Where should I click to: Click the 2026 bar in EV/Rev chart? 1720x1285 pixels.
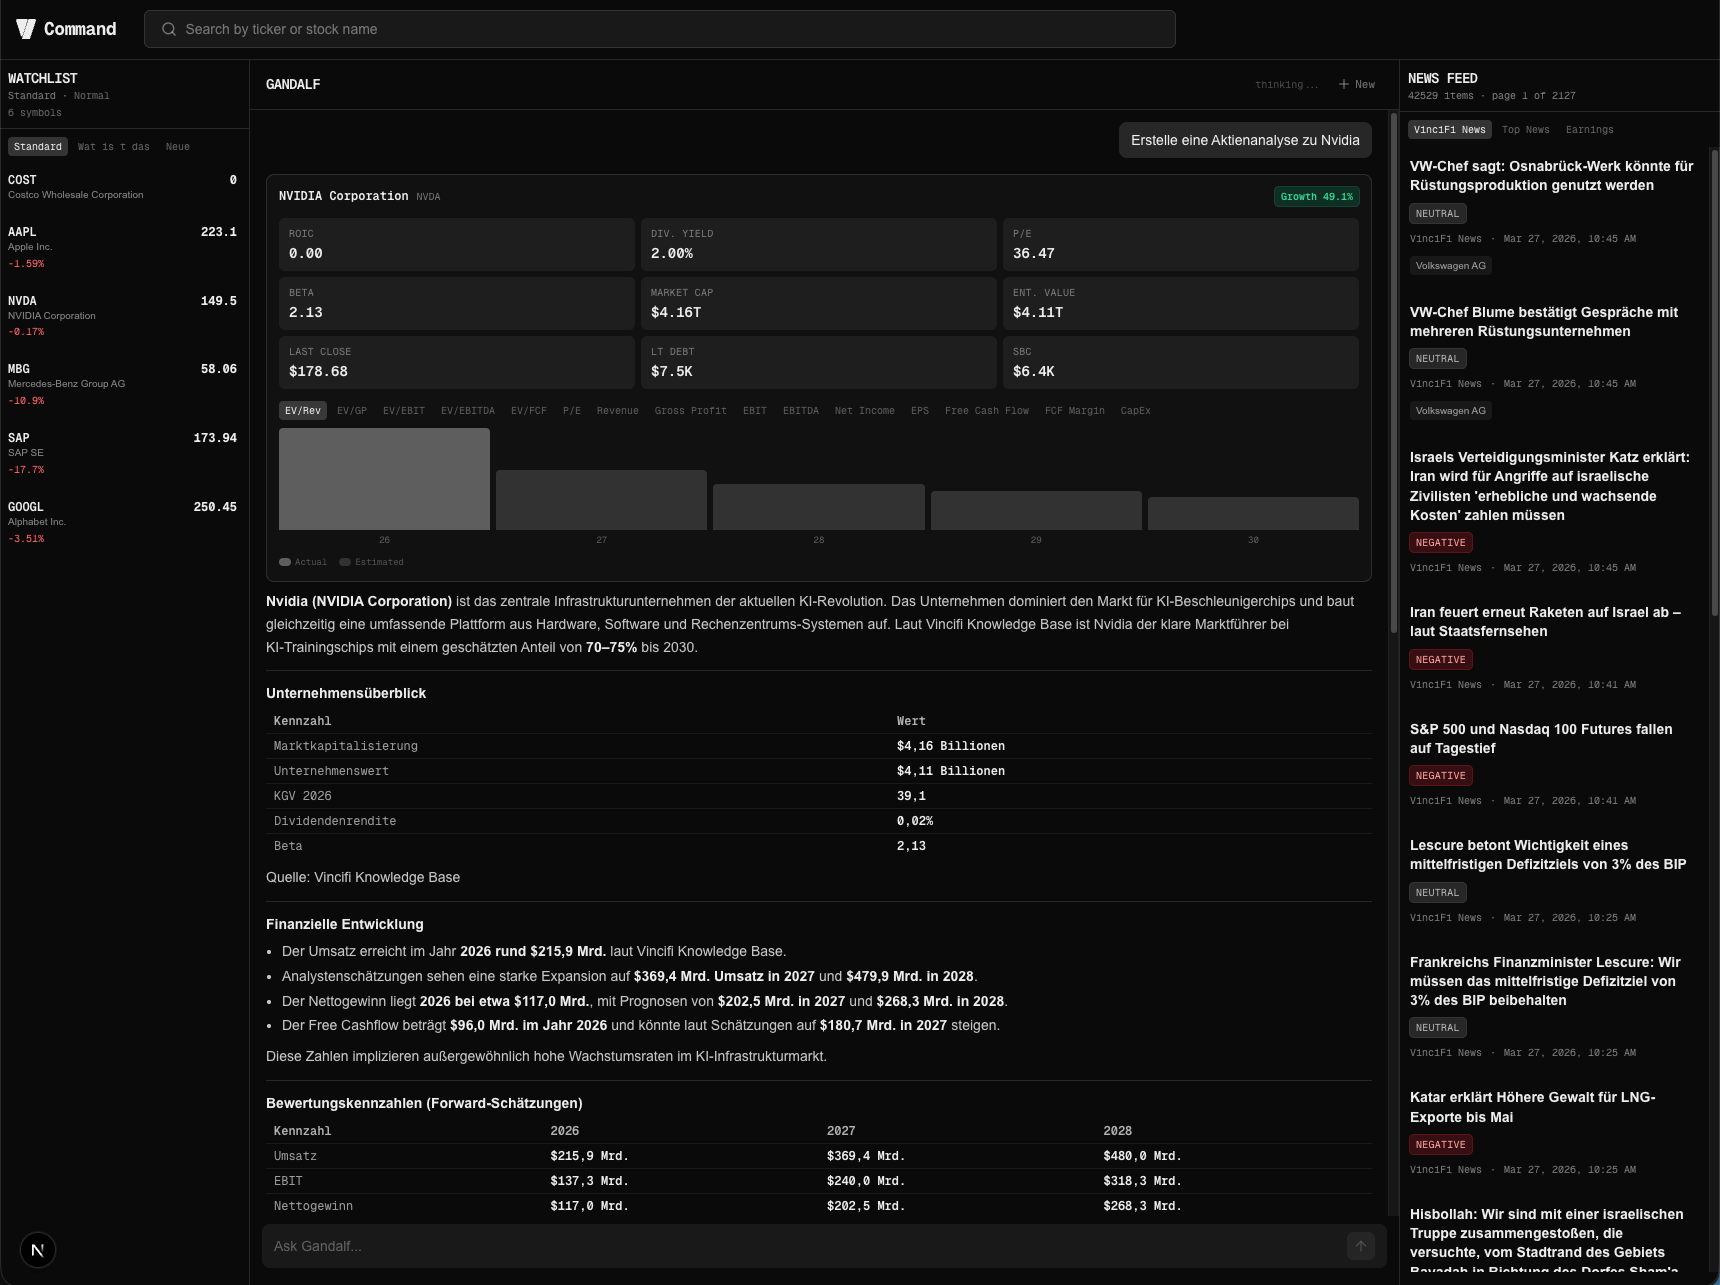[x=384, y=479]
